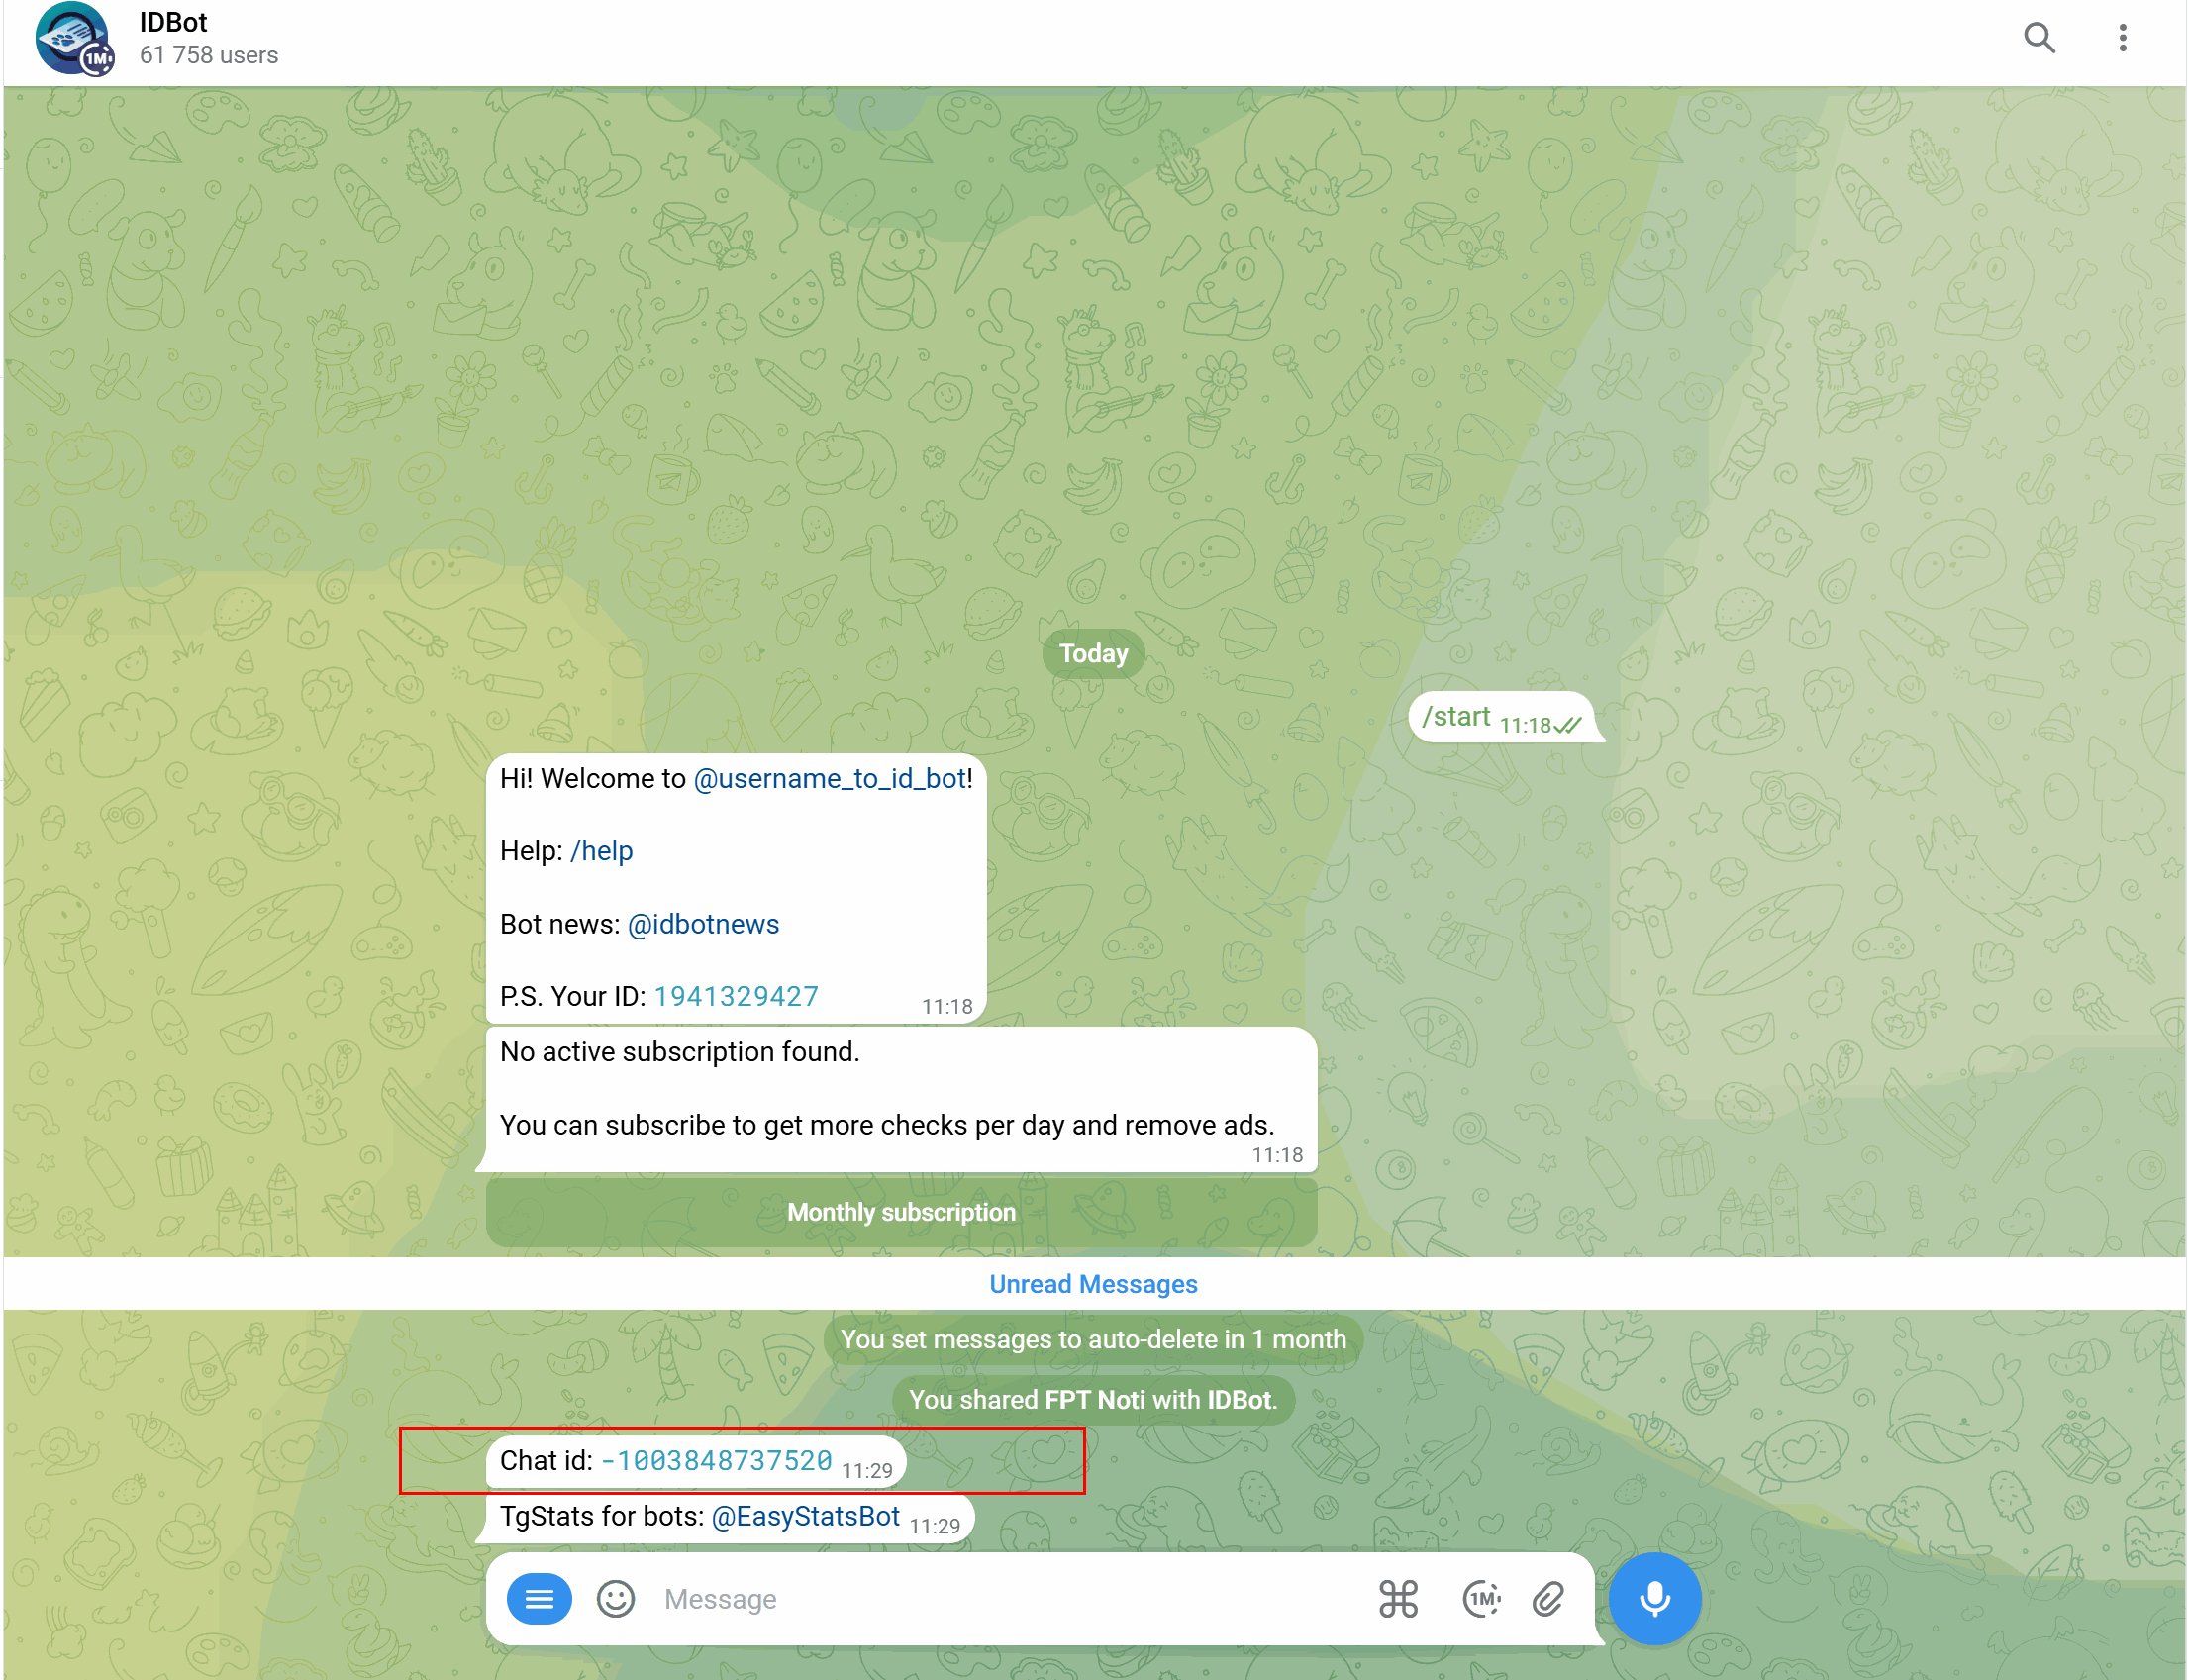Open the @username_to_id_bot mention link
The width and height of the screenshot is (2189, 1680).
830,778
